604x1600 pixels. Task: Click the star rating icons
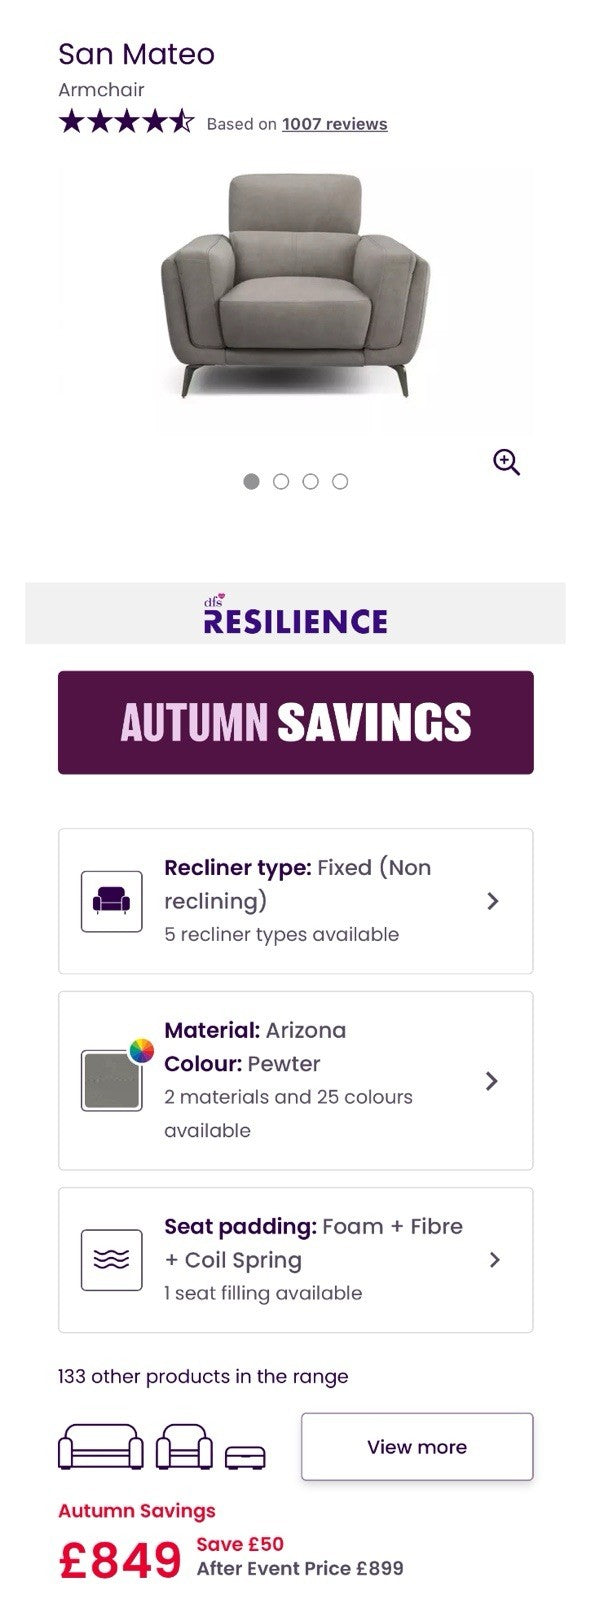pyautogui.click(x=126, y=123)
